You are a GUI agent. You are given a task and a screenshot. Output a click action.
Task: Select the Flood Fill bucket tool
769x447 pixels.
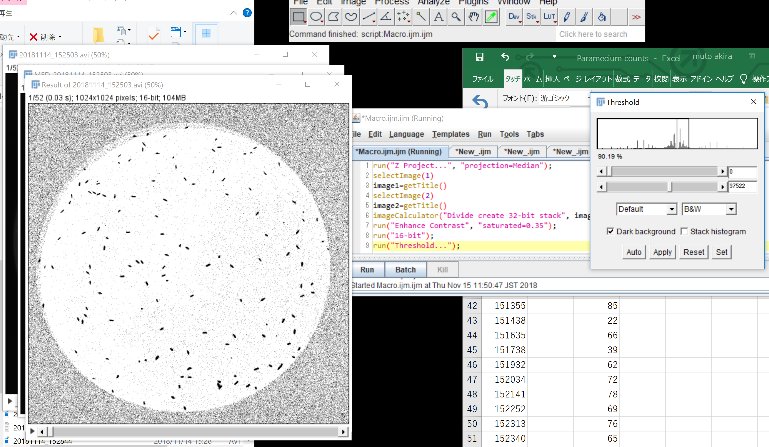tap(601, 17)
